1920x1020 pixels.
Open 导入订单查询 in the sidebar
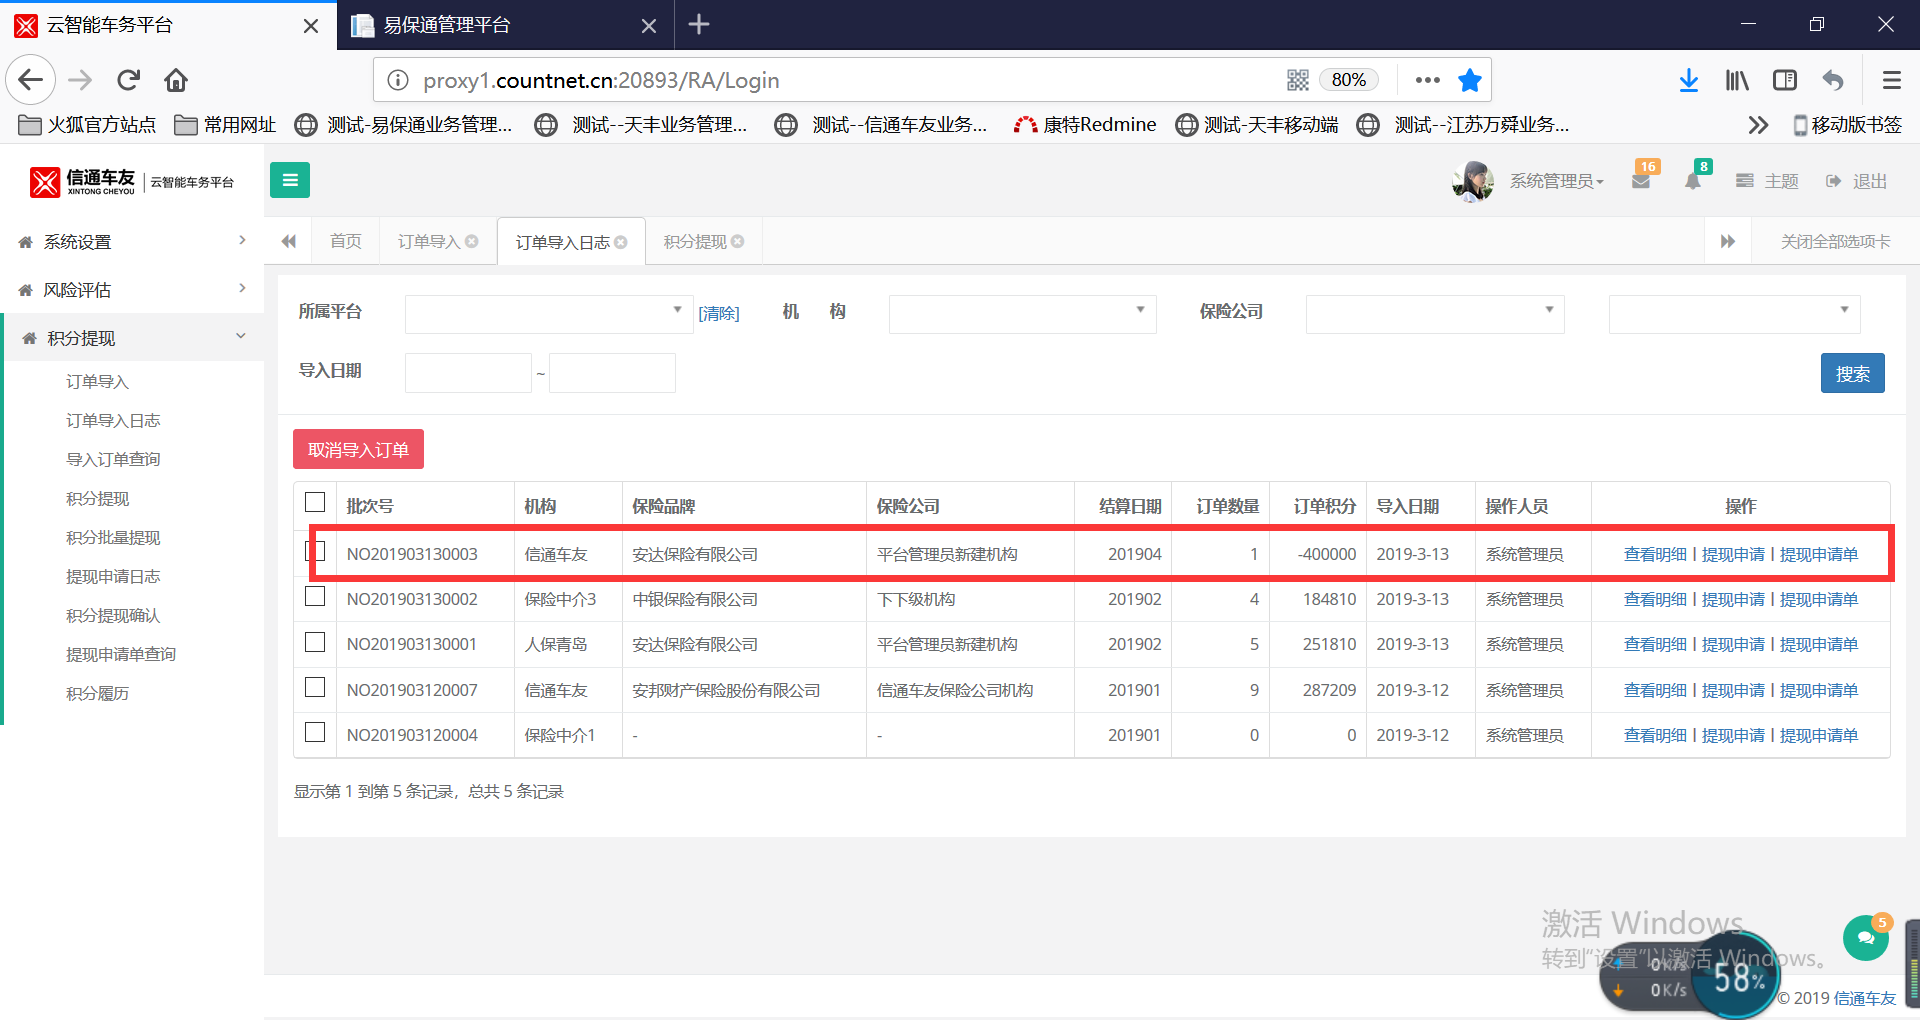(113, 459)
